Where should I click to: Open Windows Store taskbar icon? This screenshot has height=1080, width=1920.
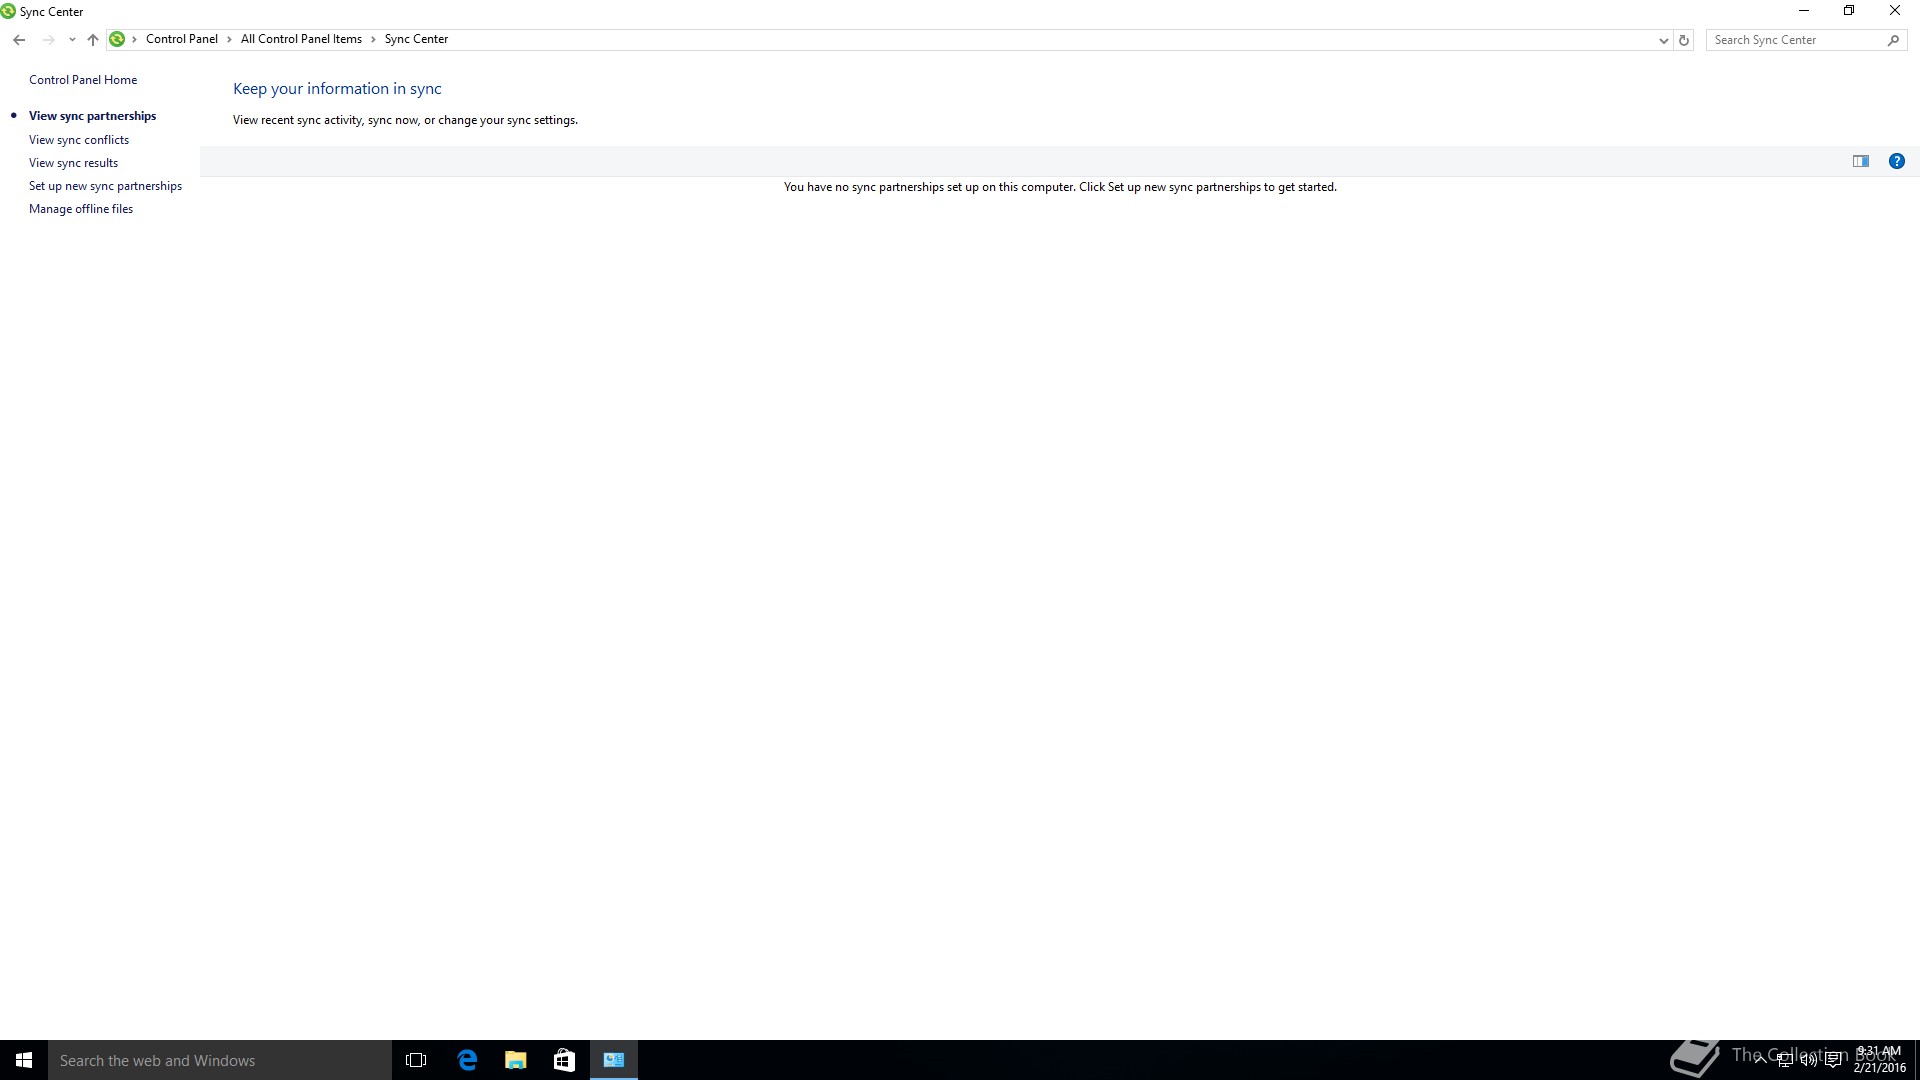[564, 1060]
